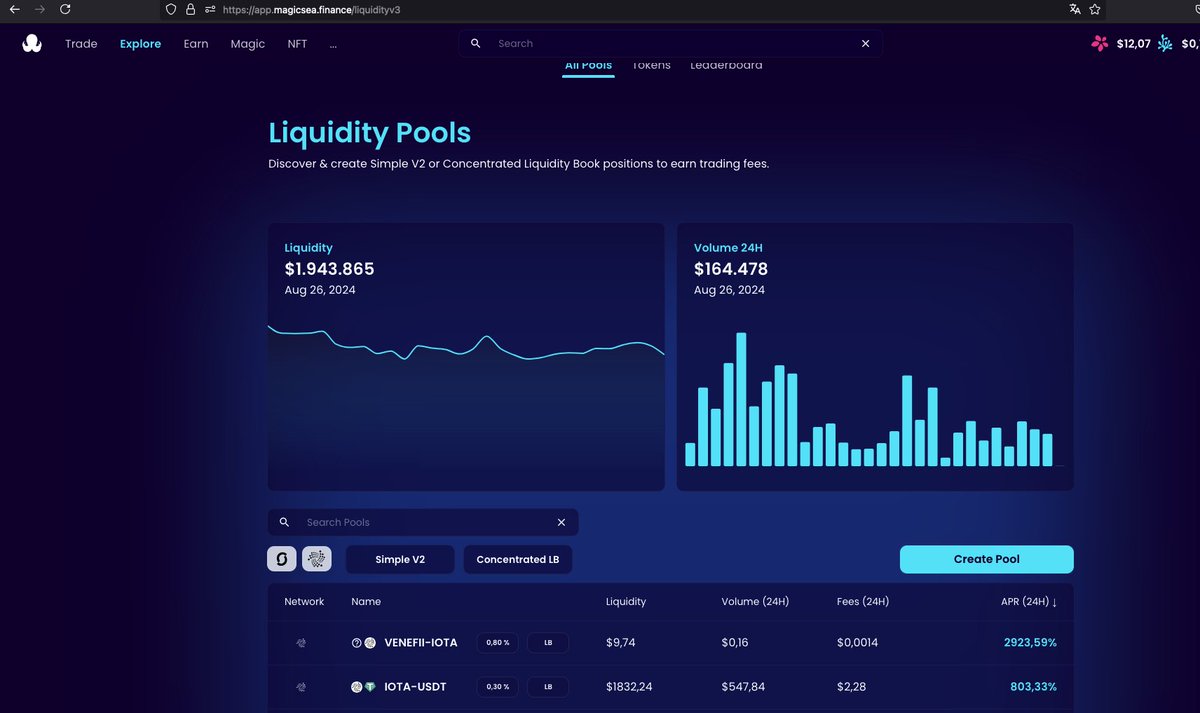Clear the top search with the X icon

tap(865, 43)
